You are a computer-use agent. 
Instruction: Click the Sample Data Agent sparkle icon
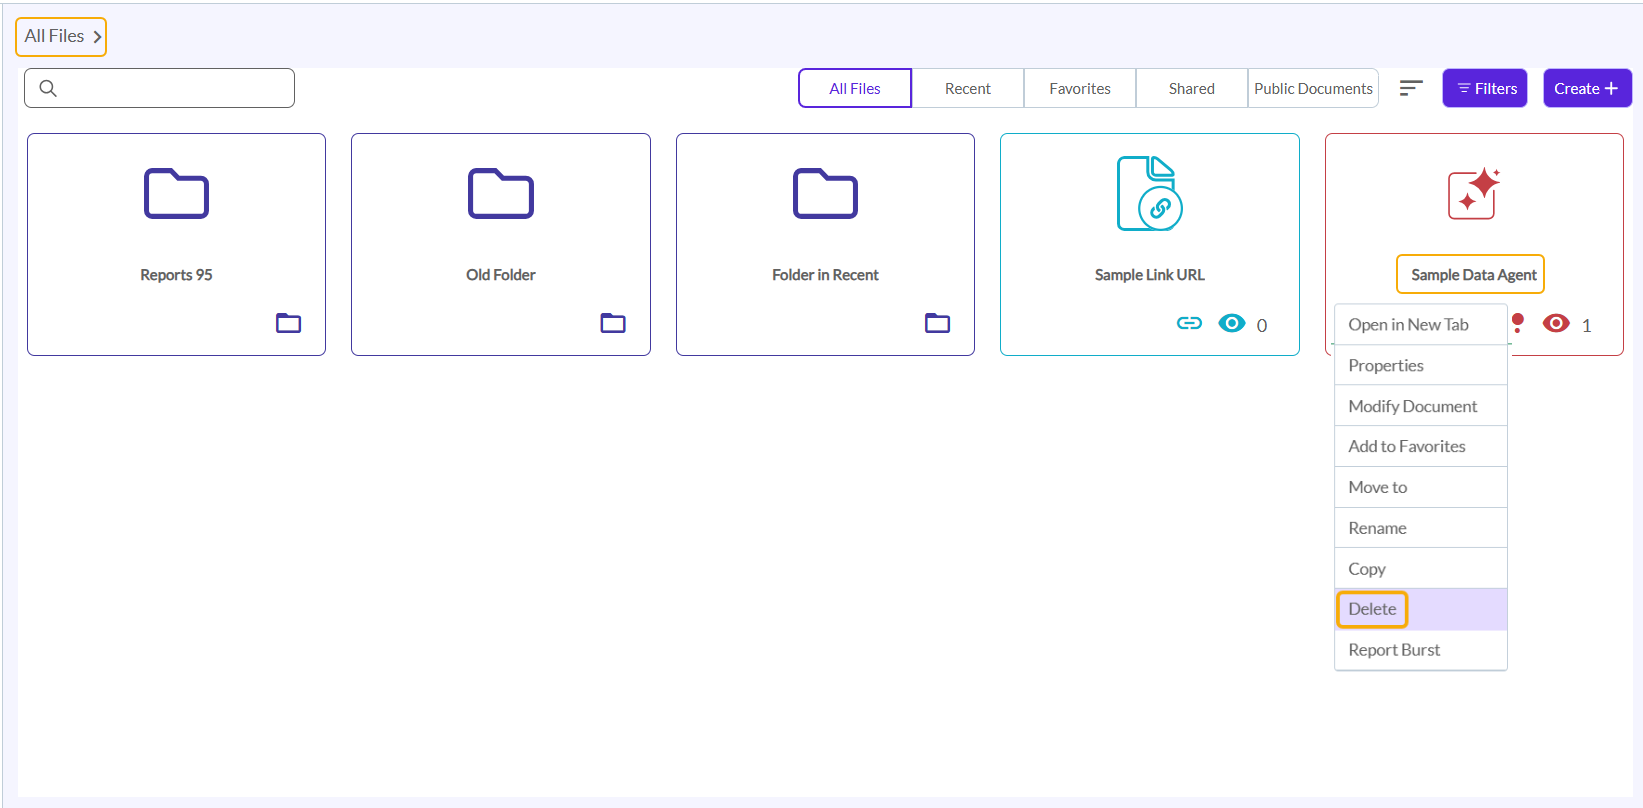click(x=1473, y=193)
